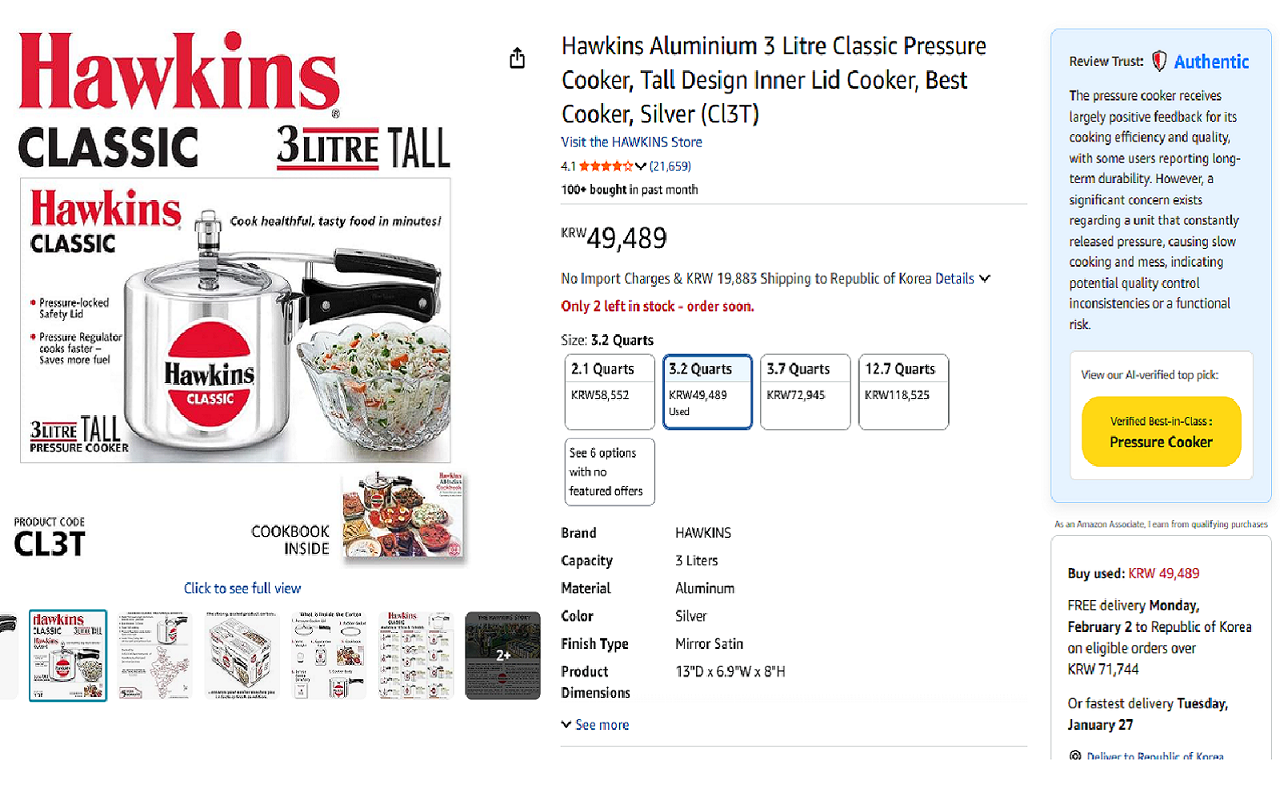
Task: Expand the shipping Details chevron
Action: coord(985,278)
